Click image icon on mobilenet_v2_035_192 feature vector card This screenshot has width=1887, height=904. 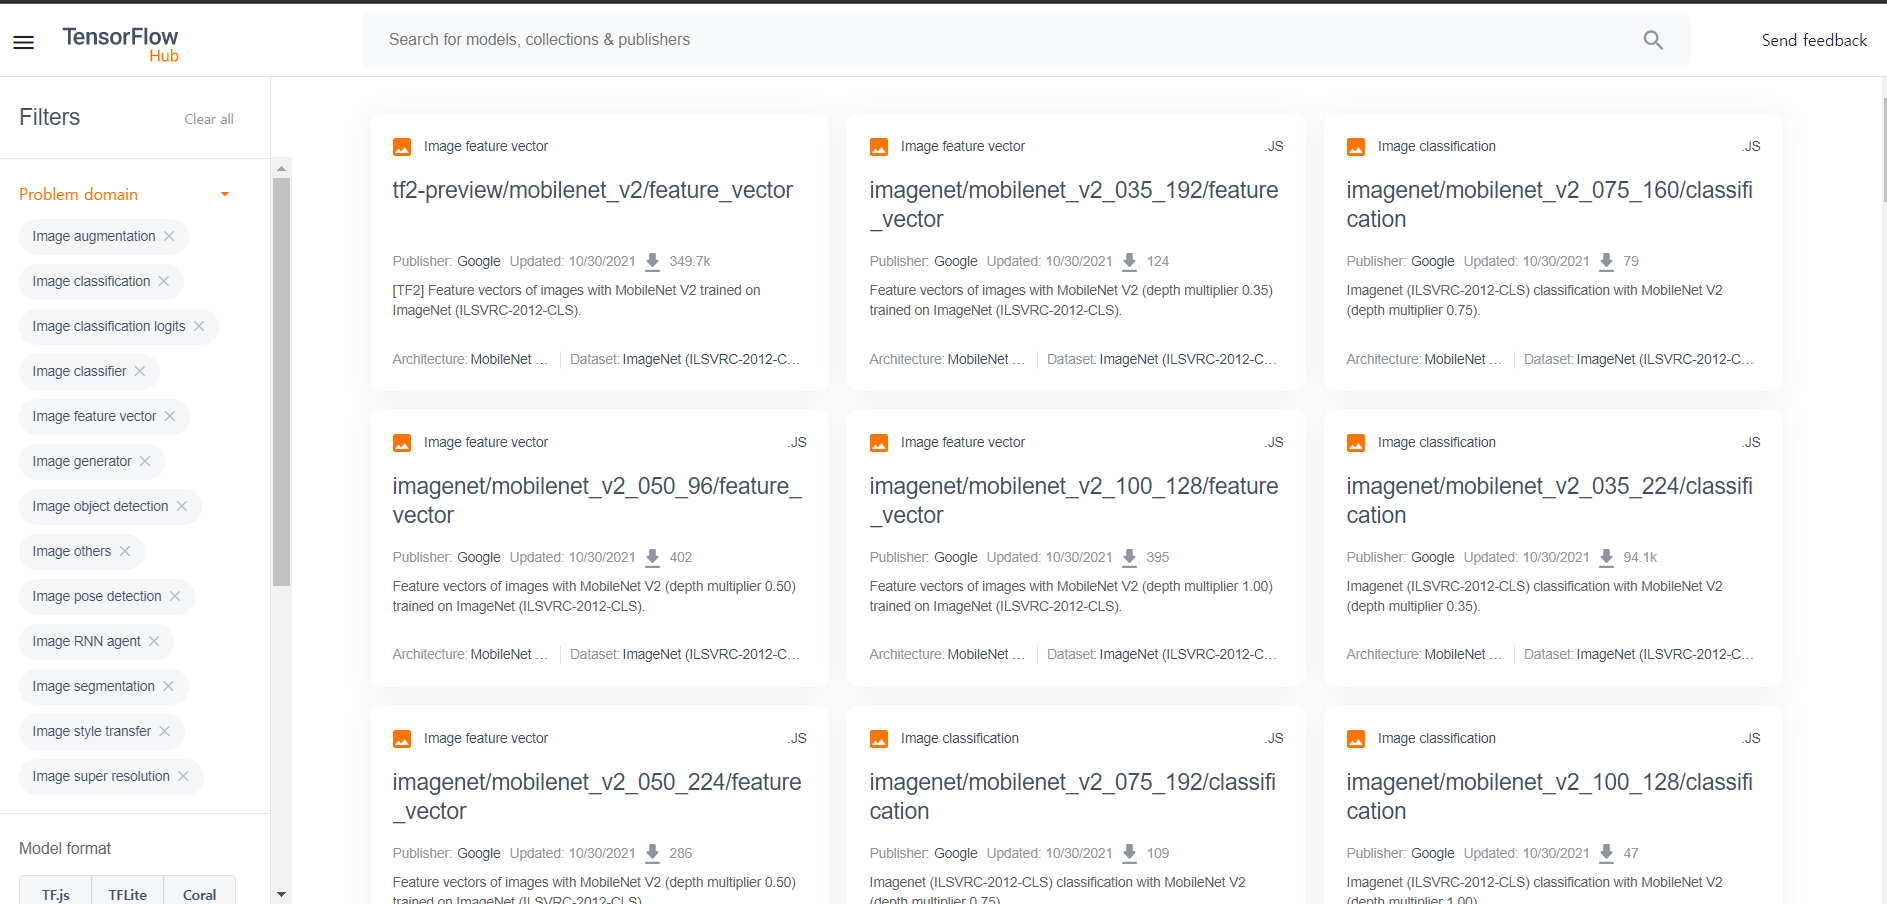879,147
